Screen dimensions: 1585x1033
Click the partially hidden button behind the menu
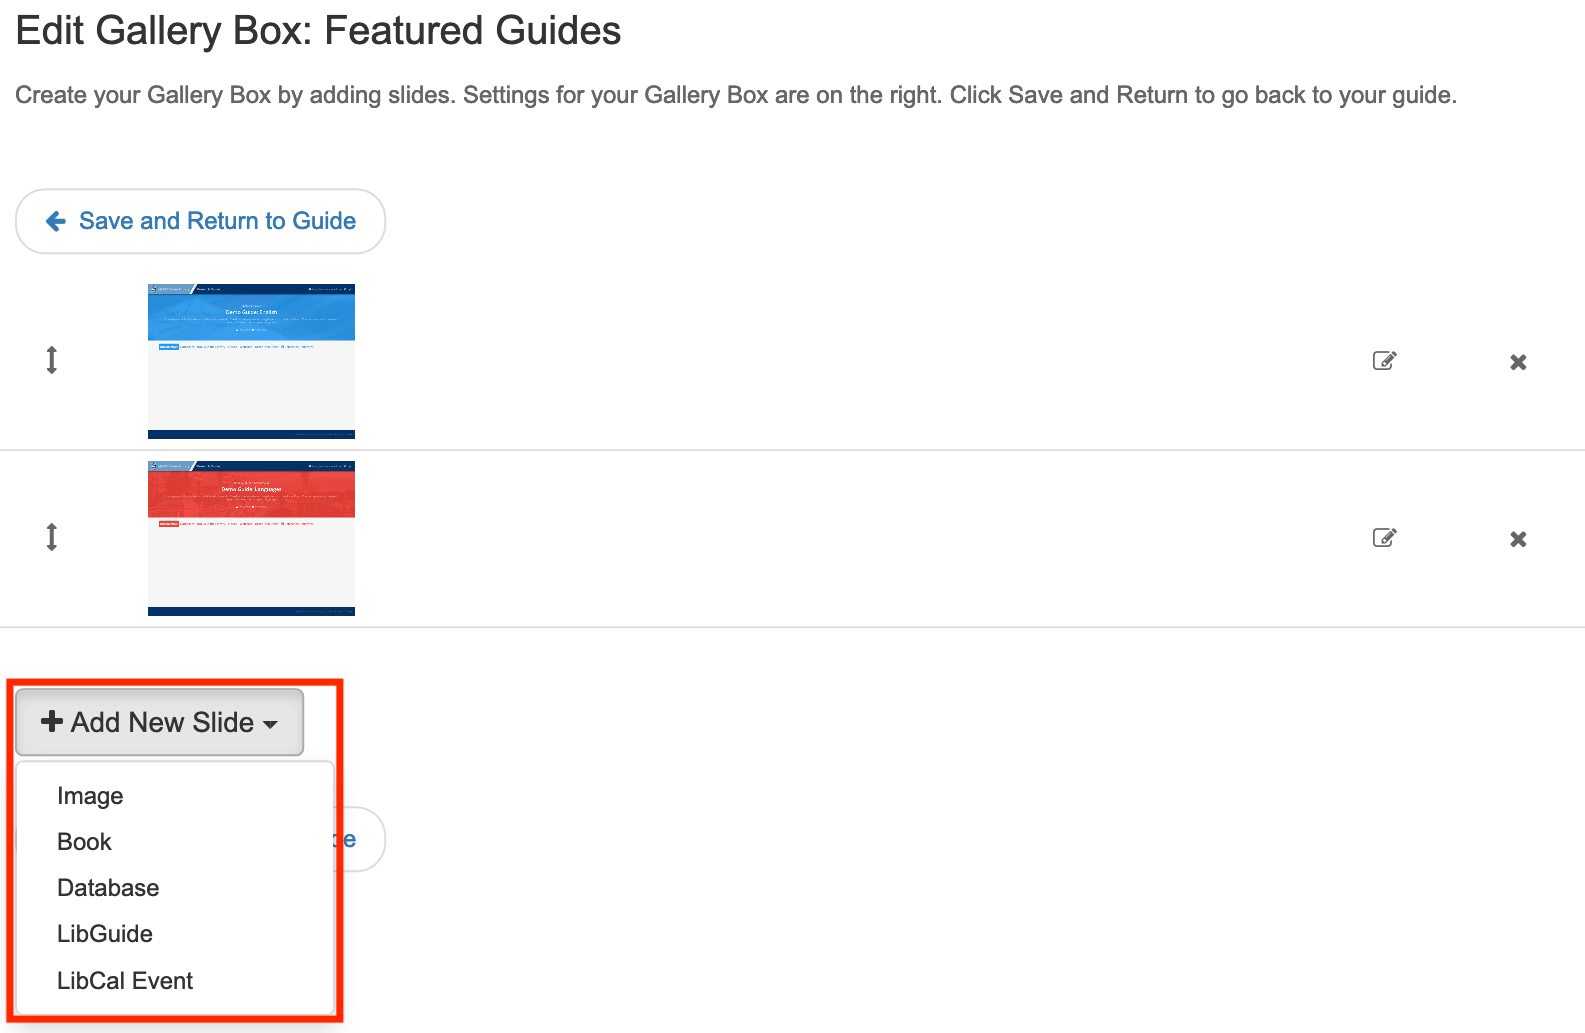360,839
